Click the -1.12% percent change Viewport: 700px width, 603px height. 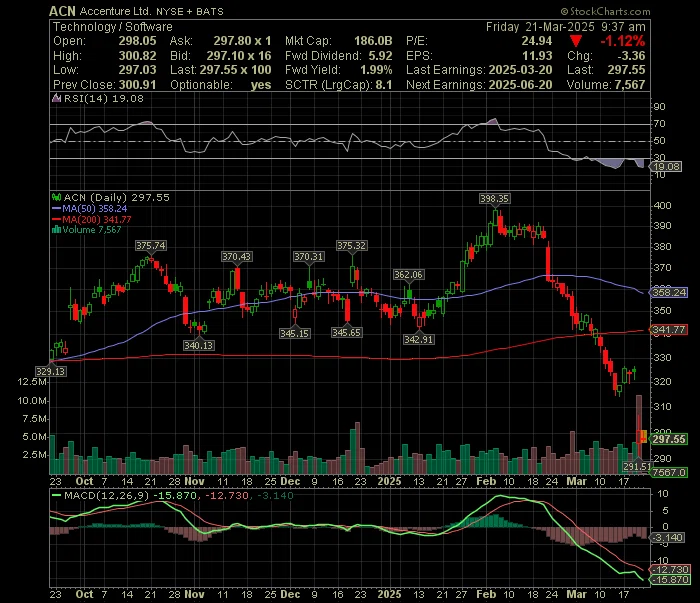(623, 42)
